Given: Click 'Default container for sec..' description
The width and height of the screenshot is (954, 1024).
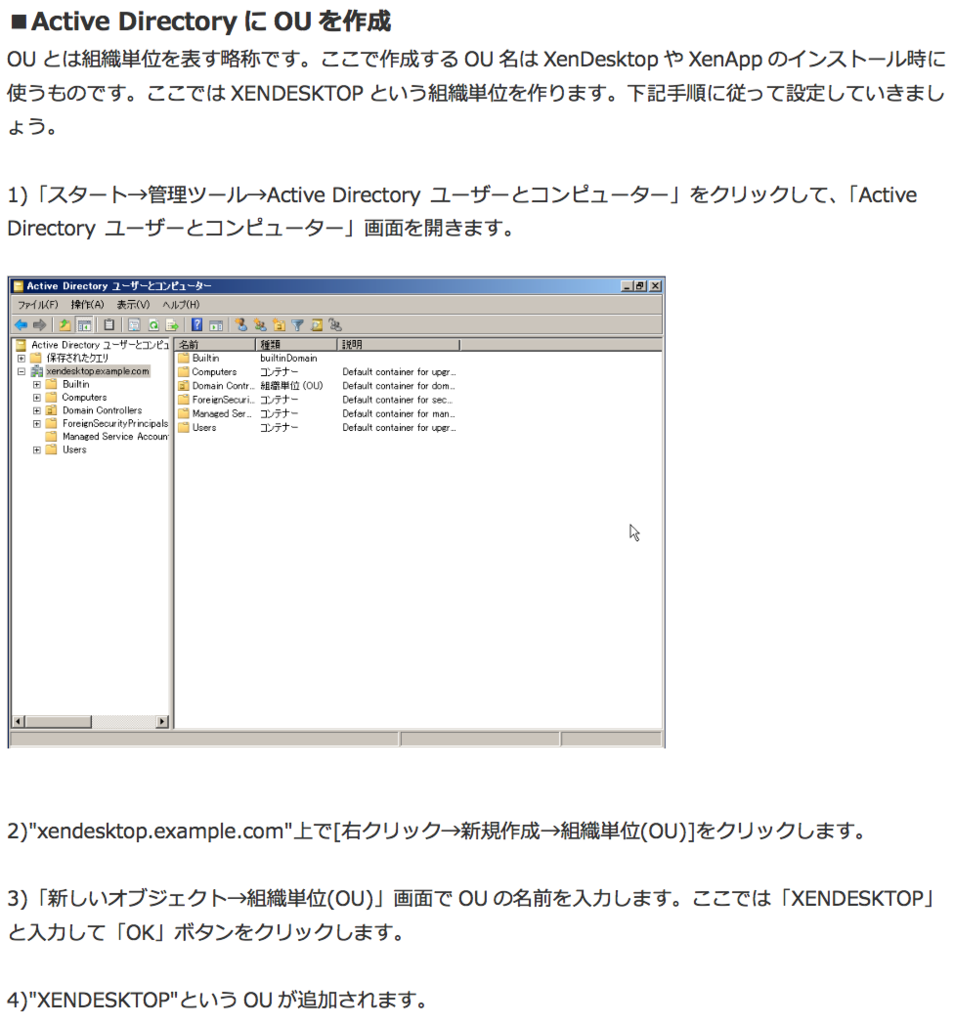Looking at the screenshot, I should click(x=398, y=400).
